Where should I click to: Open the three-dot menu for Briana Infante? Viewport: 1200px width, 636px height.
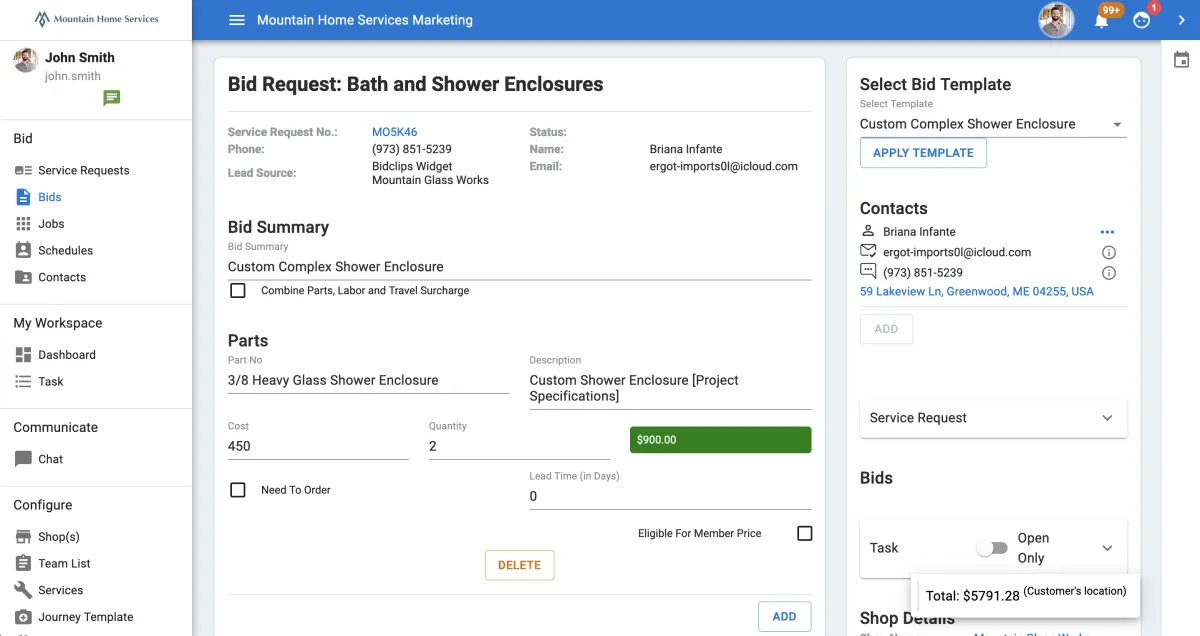click(1107, 232)
